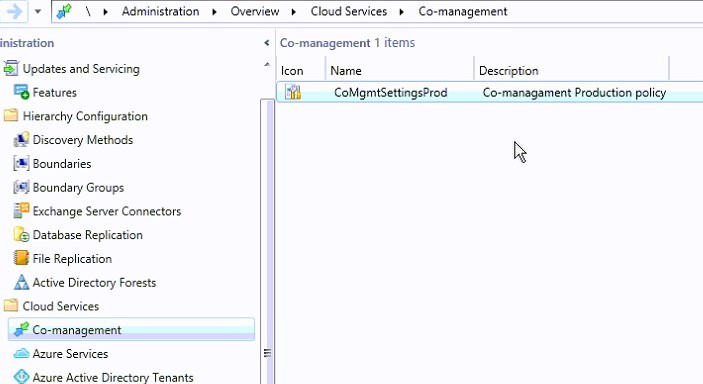Click the Updates and Servicing icon
This screenshot has height=384, width=703.
pyautogui.click(x=11, y=69)
